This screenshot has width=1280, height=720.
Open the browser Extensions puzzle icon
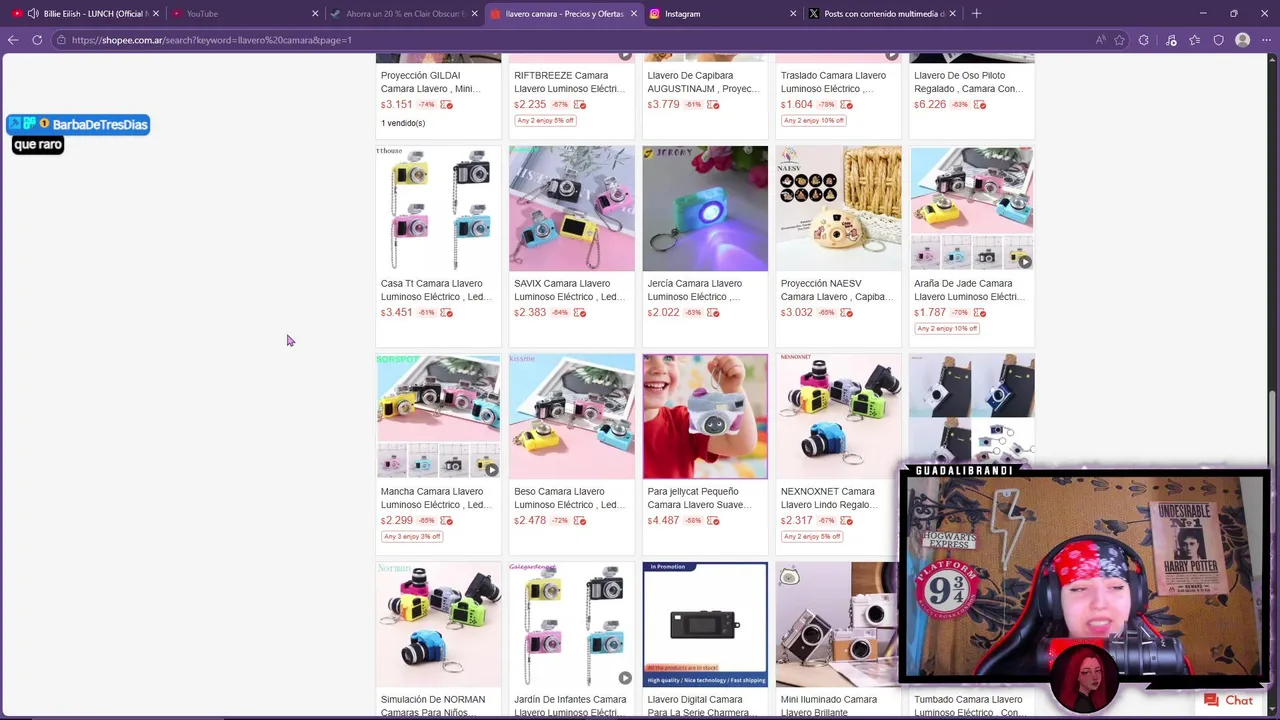[x=1144, y=40]
